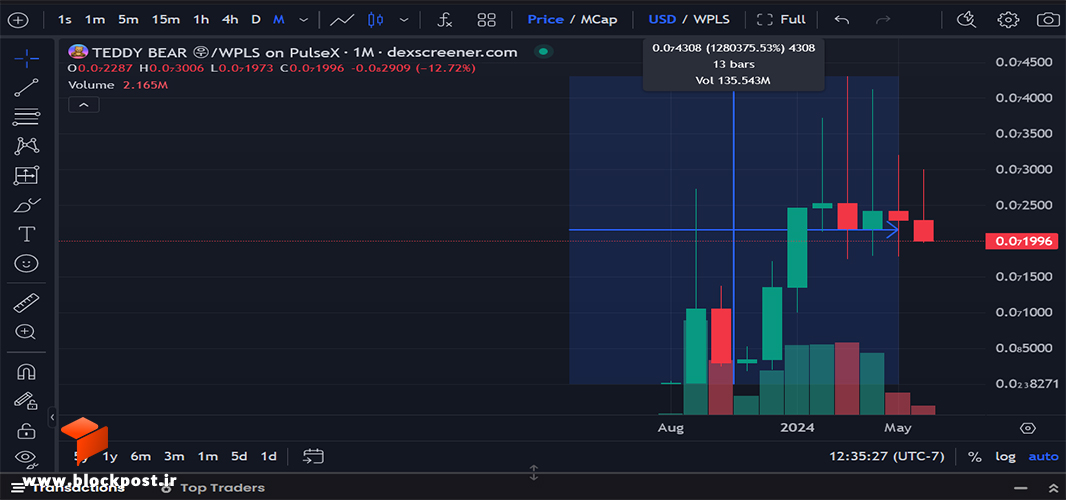Switch to the Top Traders tab

(x=222, y=487)
